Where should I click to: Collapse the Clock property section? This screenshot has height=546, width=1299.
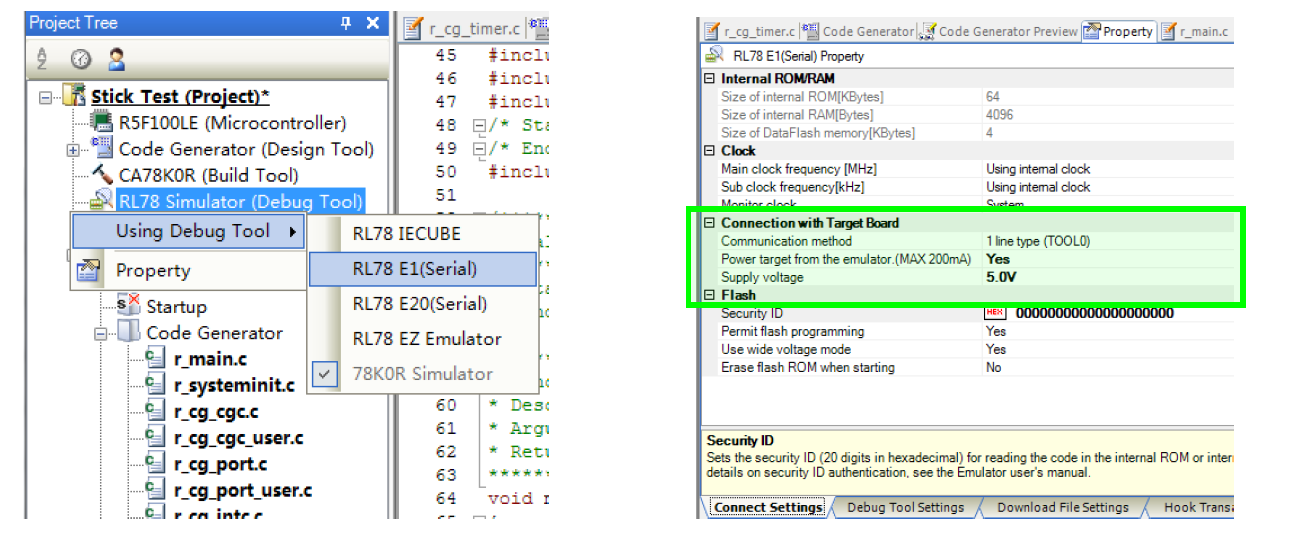(710, 151)
